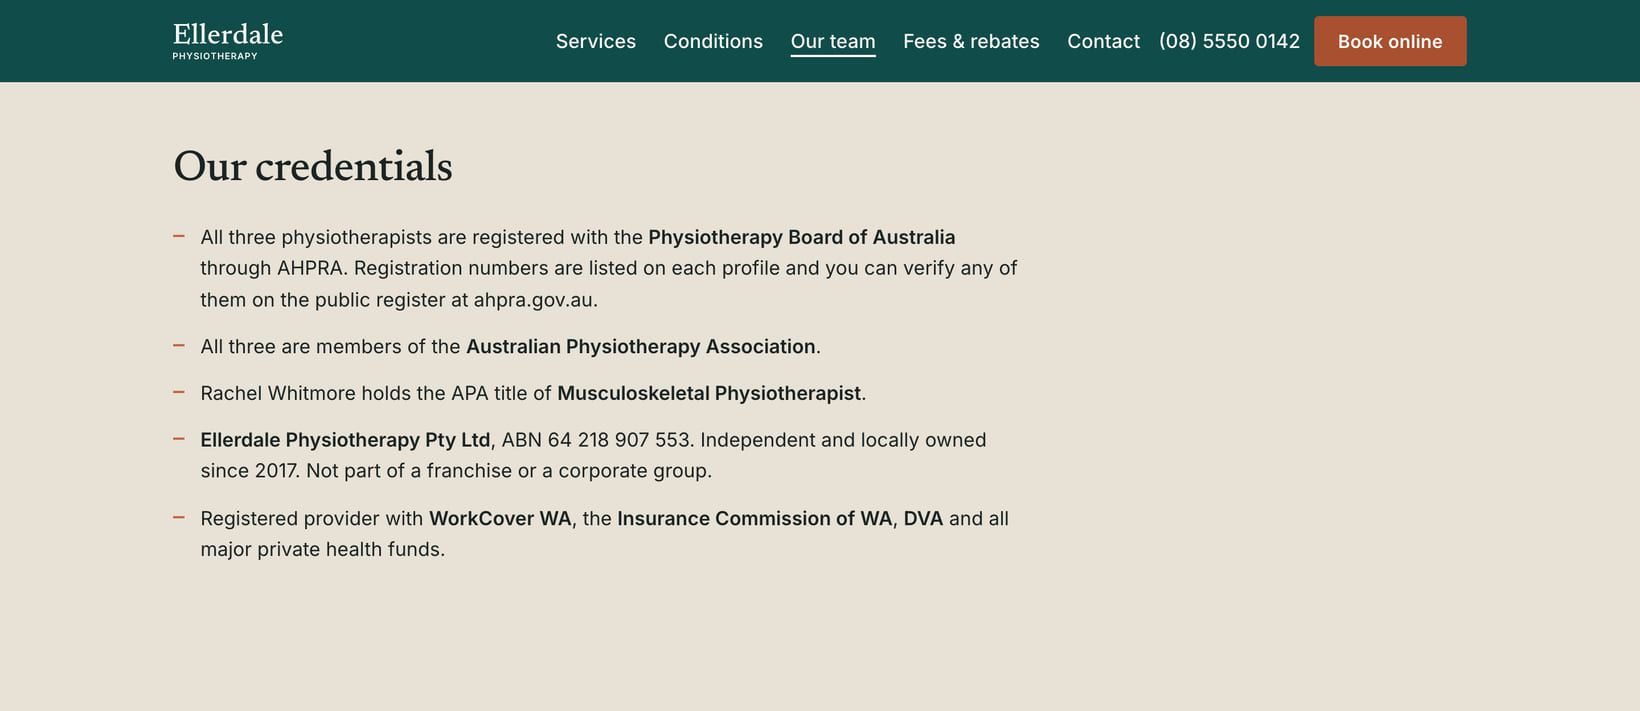Screen dimensions: 1640x711
Task: Click the WorkCover WA text
Action: [x=500, y=518]
